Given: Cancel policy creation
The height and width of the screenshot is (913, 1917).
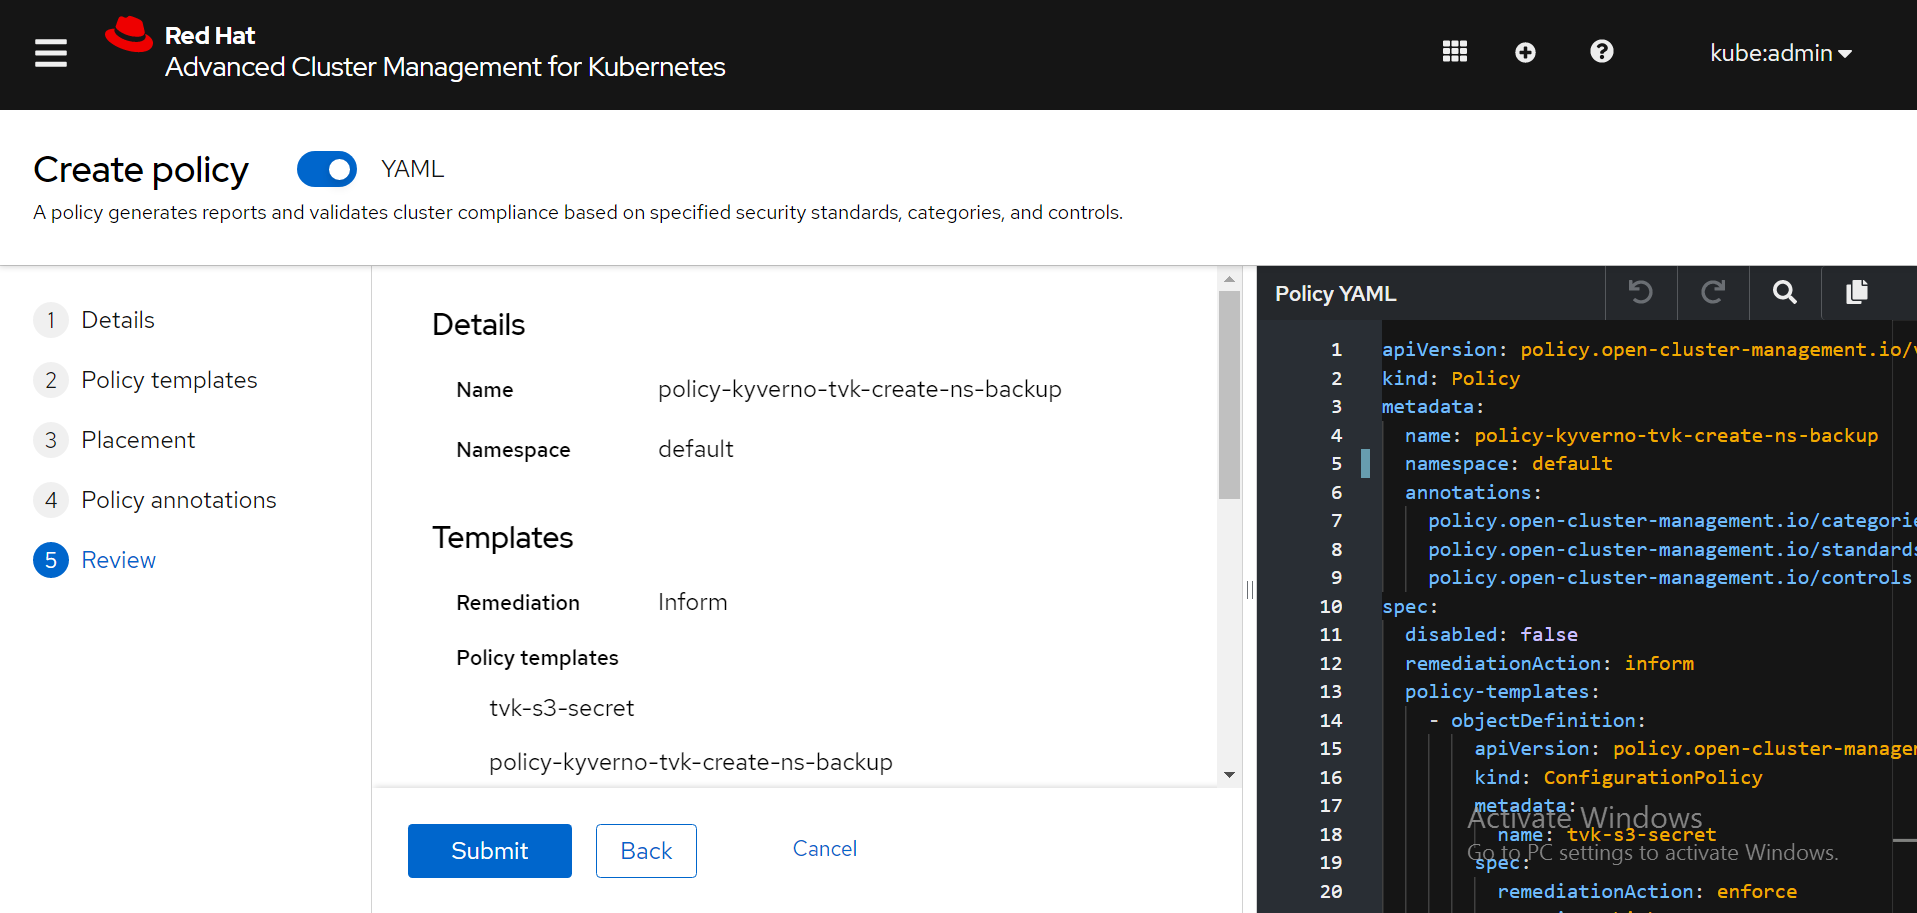Looking at the screenshot, I should [824, 849].
